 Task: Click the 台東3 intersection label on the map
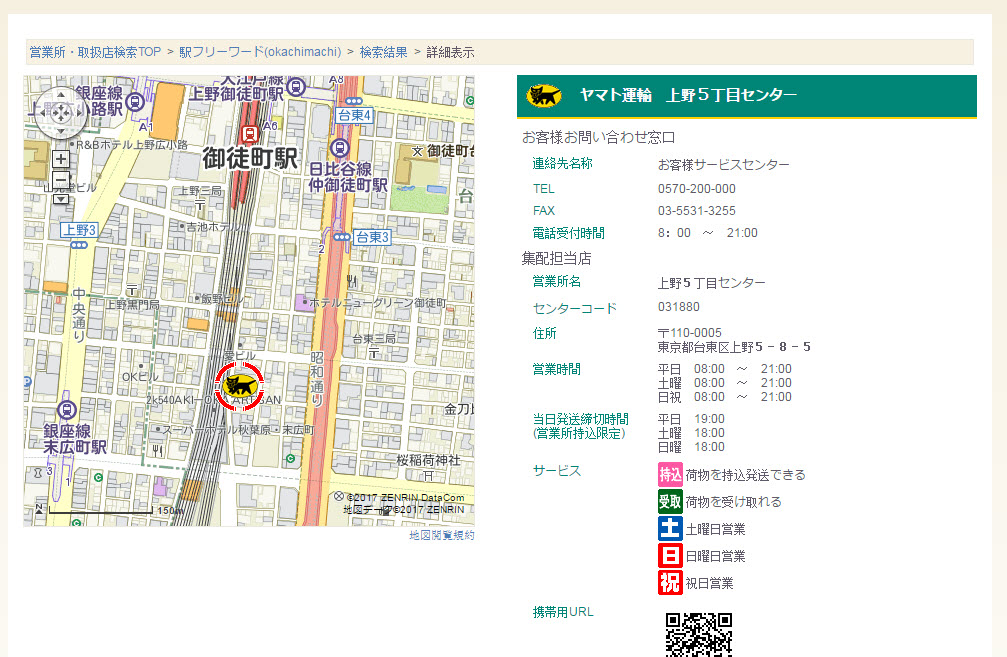(372, 237)
